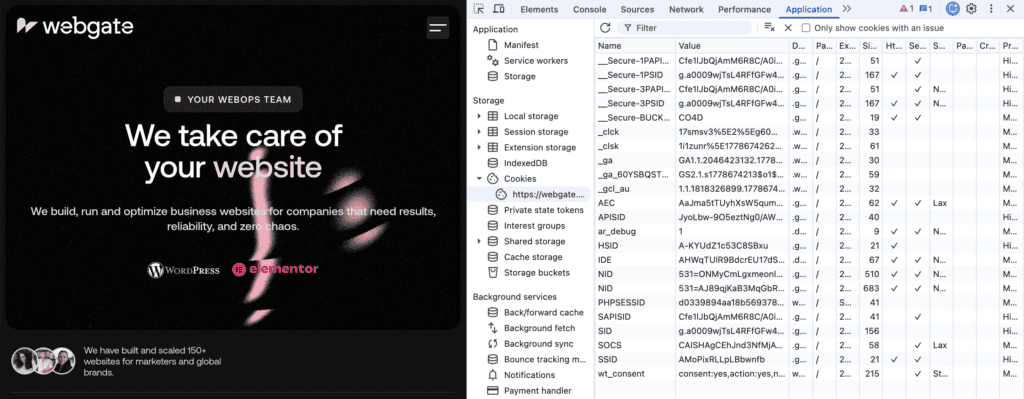1024x399 pixels.
Task: Open the DevTools three-dot menu
Action: [x=991, y=9]
